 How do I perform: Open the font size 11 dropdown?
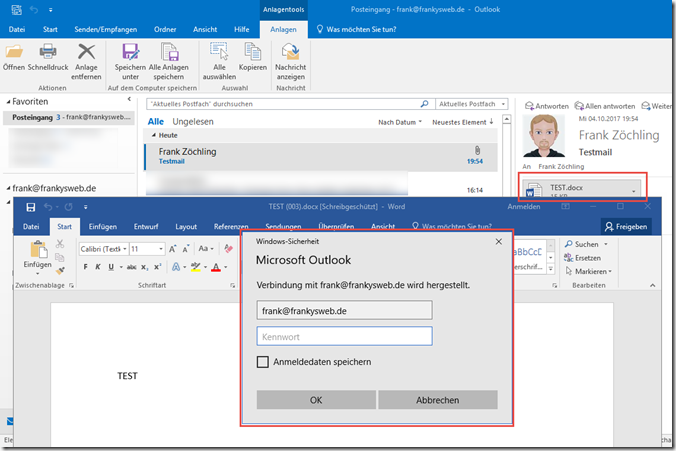(161, 249)
